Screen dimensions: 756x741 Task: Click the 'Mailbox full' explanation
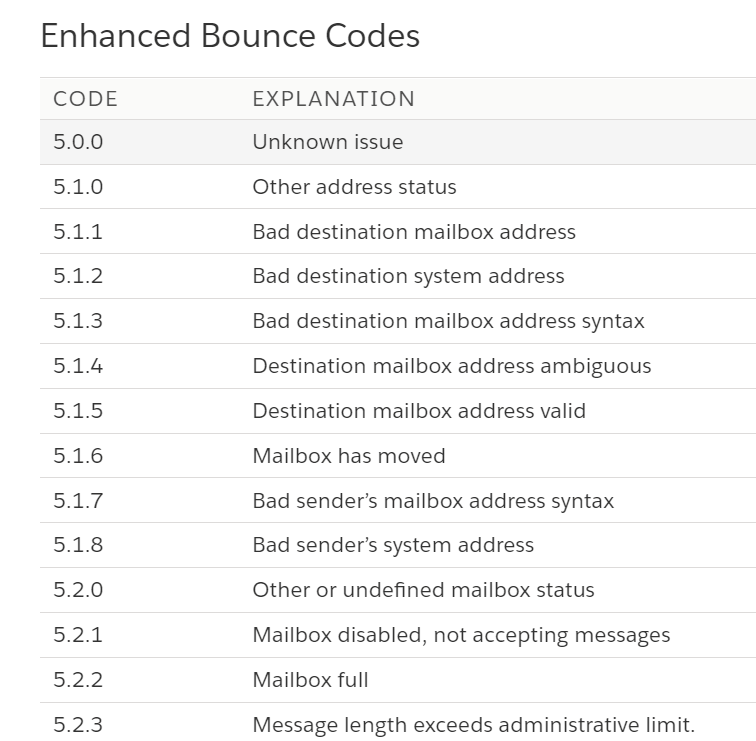(310, 680)
